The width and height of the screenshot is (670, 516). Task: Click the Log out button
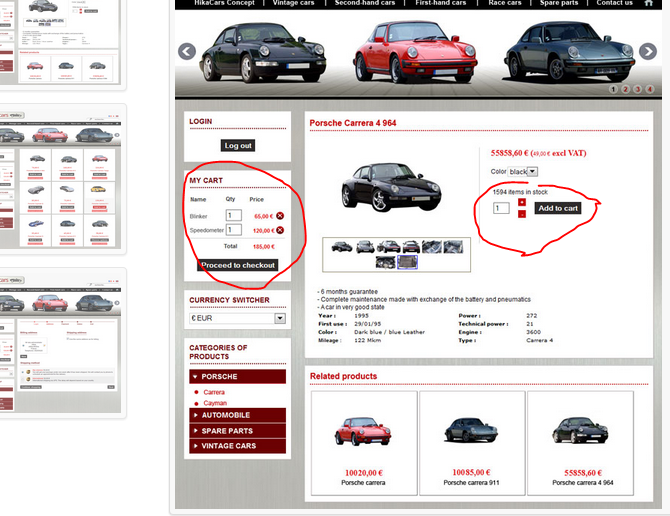coord(238,146)
